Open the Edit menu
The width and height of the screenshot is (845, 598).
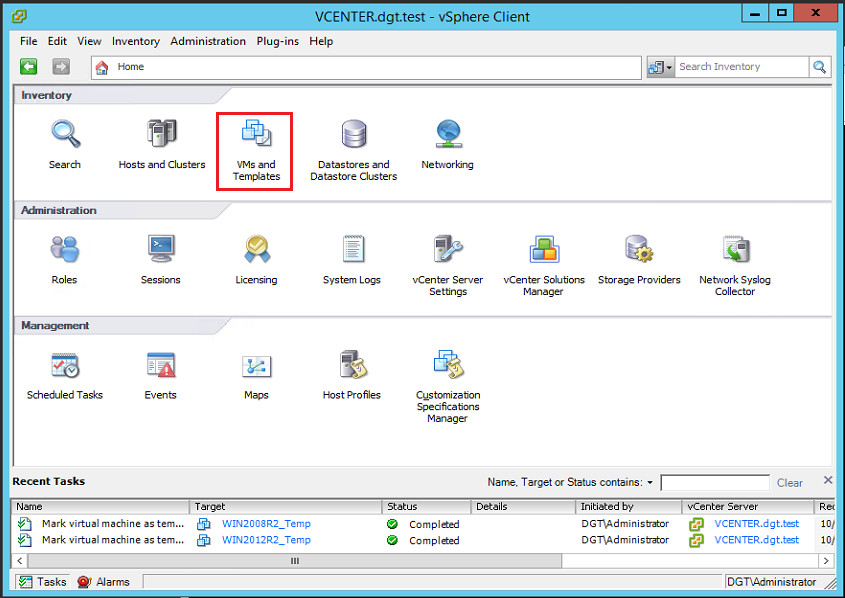57,41
